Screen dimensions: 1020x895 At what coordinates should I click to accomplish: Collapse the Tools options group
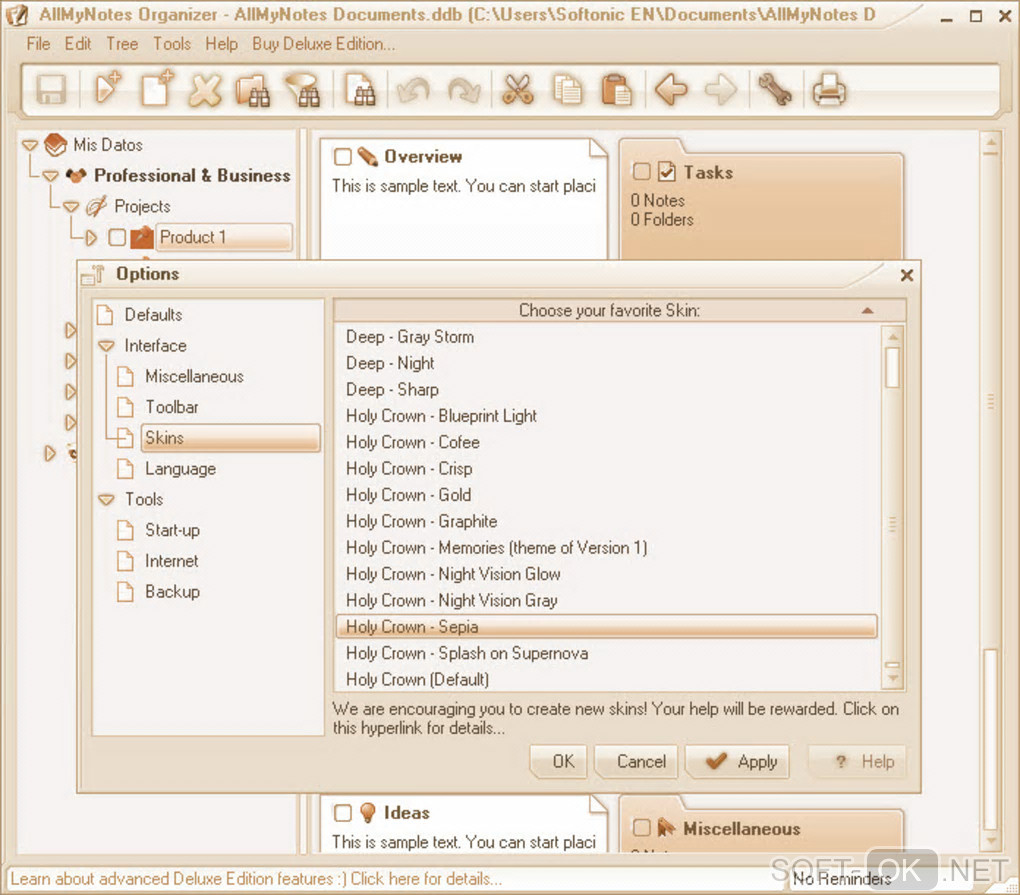pos(106,500)
